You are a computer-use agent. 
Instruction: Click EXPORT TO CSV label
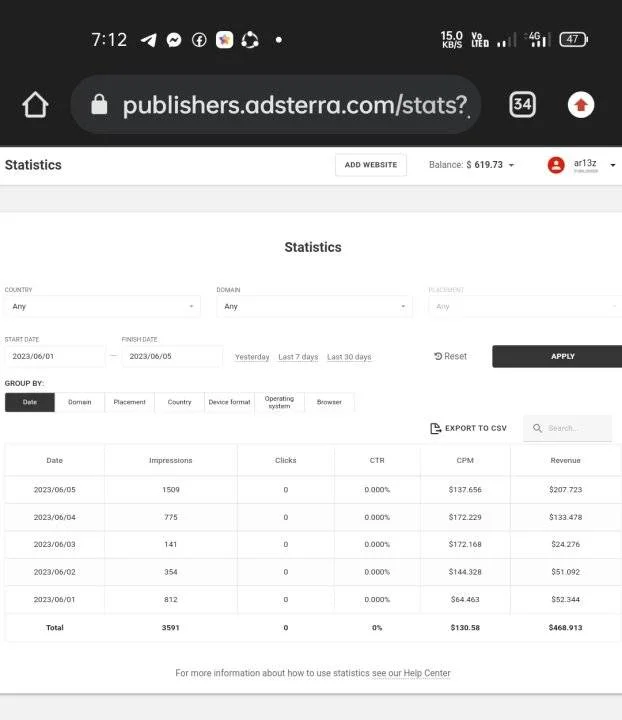click(x=476, y=428)
